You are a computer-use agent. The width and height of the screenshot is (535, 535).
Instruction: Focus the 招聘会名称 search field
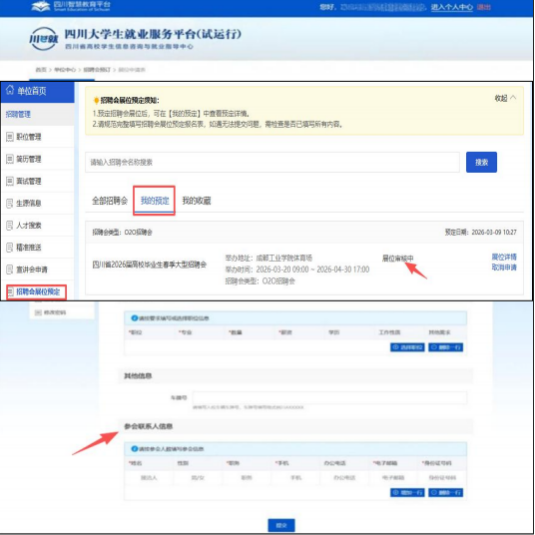coord(272,162)
